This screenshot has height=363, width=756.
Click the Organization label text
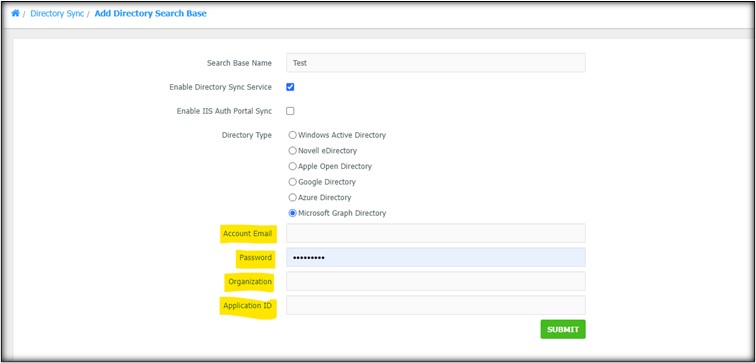click(250, 282)
